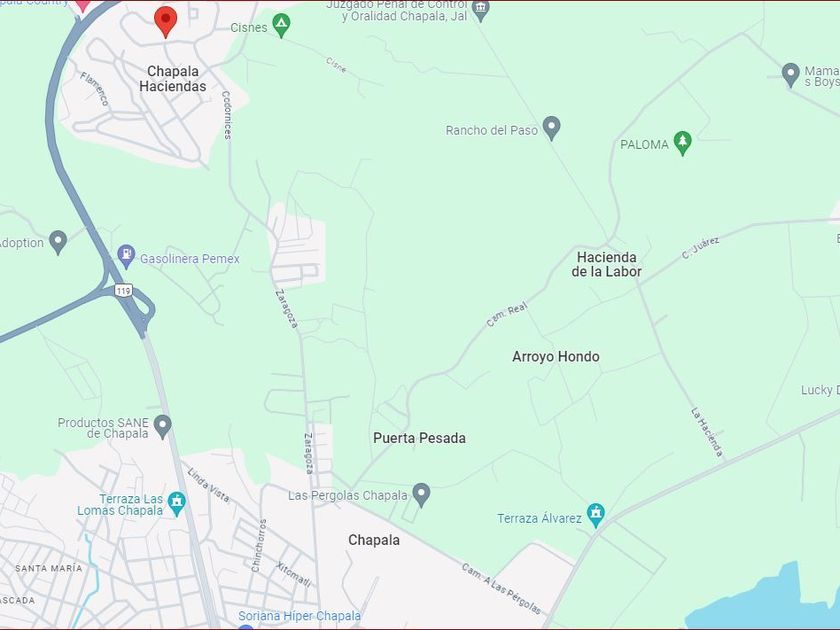Select the PALOMA park tree icon
Image resolution: width=840 pixels, height=630 pixels.
tap(682, 142)
